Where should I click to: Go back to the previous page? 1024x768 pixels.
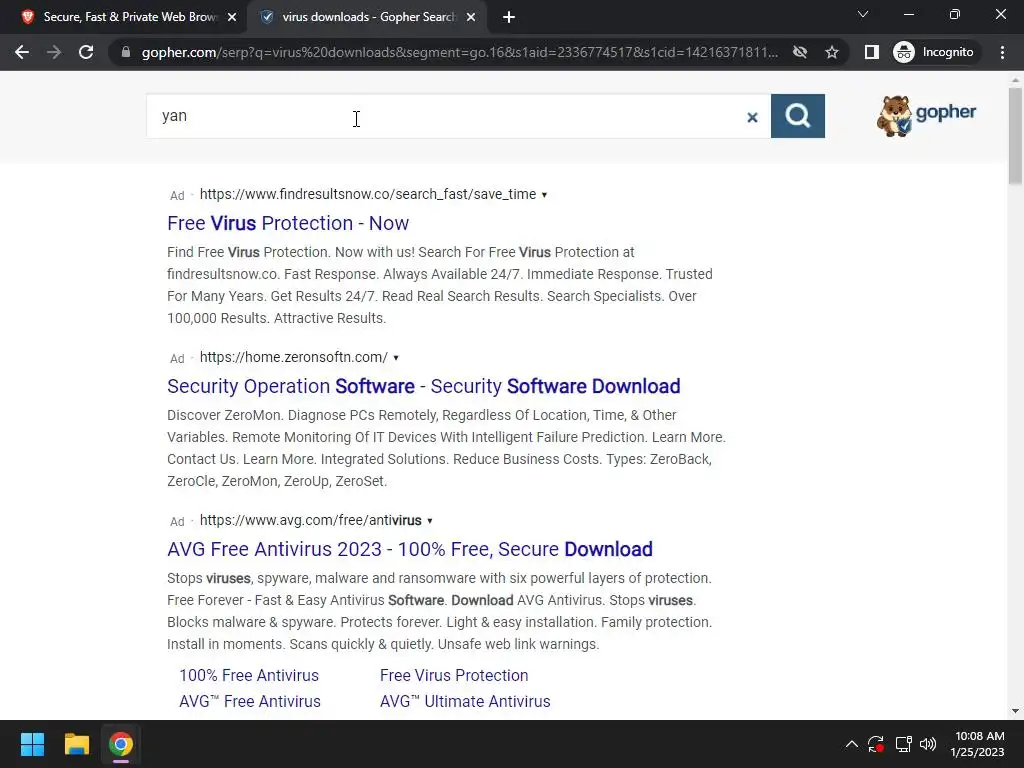click(22, 52)
